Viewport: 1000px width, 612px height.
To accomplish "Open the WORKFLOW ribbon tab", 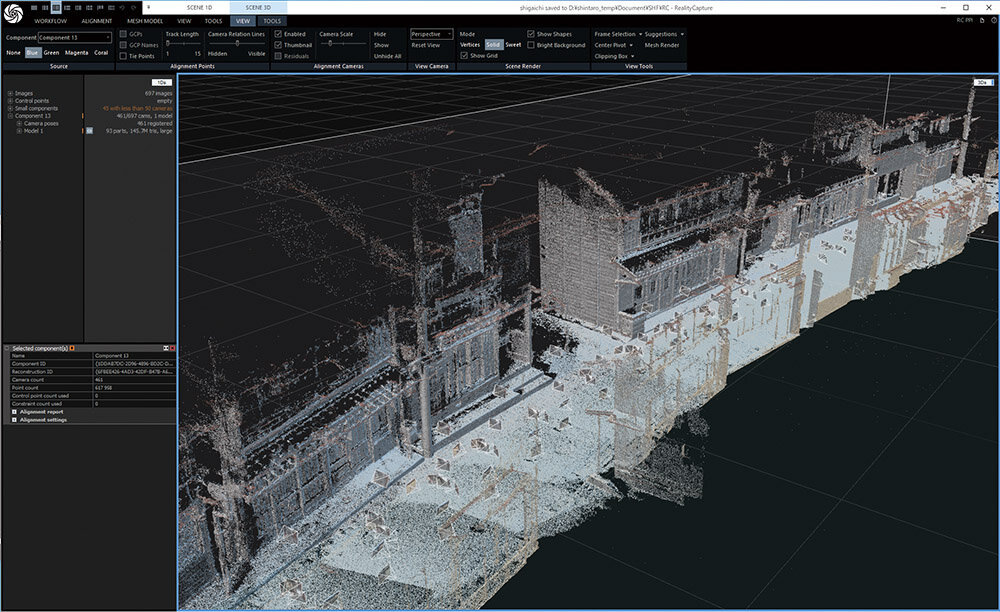I will (50, 21).
